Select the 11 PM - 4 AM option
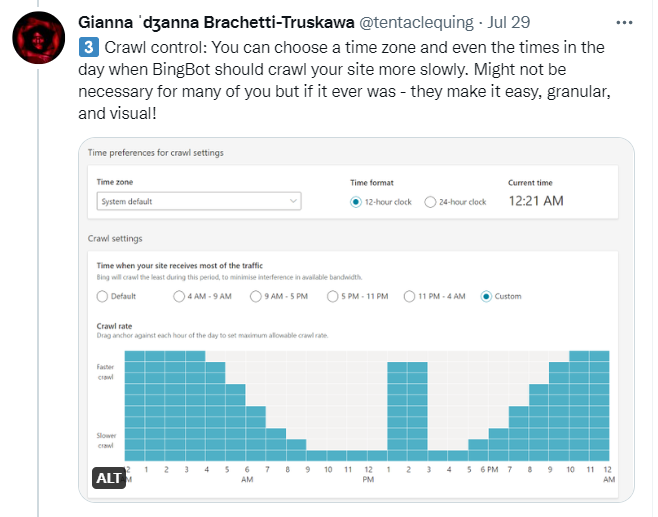 click(409, 296)
